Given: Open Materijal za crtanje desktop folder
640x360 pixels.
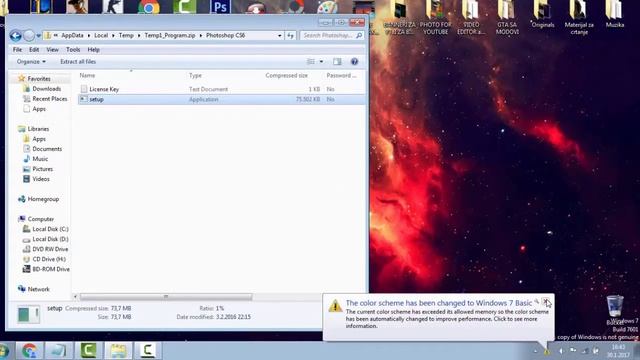Looking at the screenshot, I should point(579,18).
